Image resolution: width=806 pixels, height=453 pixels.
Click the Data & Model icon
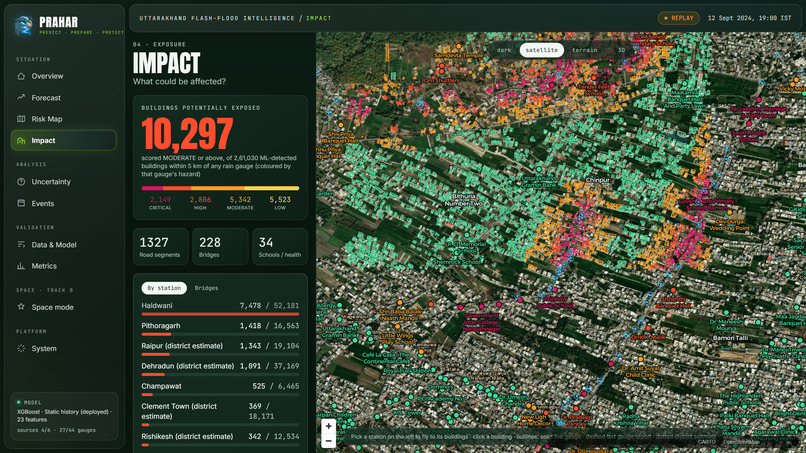point(21,245)
